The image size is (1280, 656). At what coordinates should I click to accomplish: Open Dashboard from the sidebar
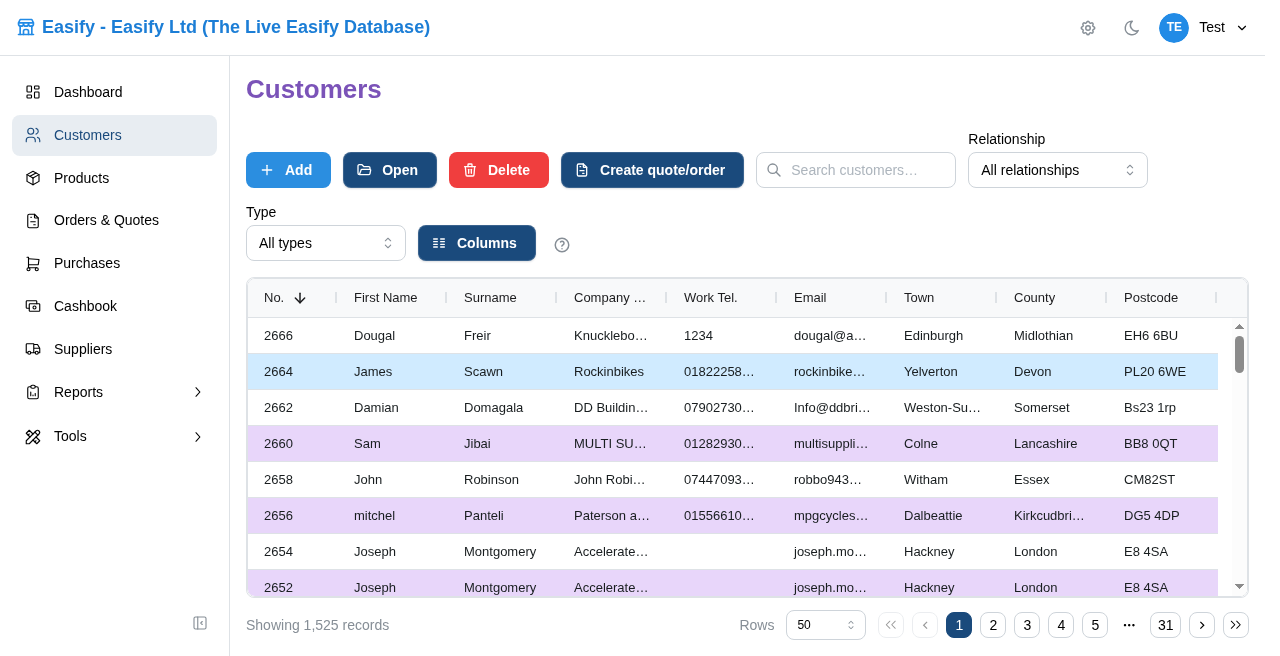click(114, 92)
